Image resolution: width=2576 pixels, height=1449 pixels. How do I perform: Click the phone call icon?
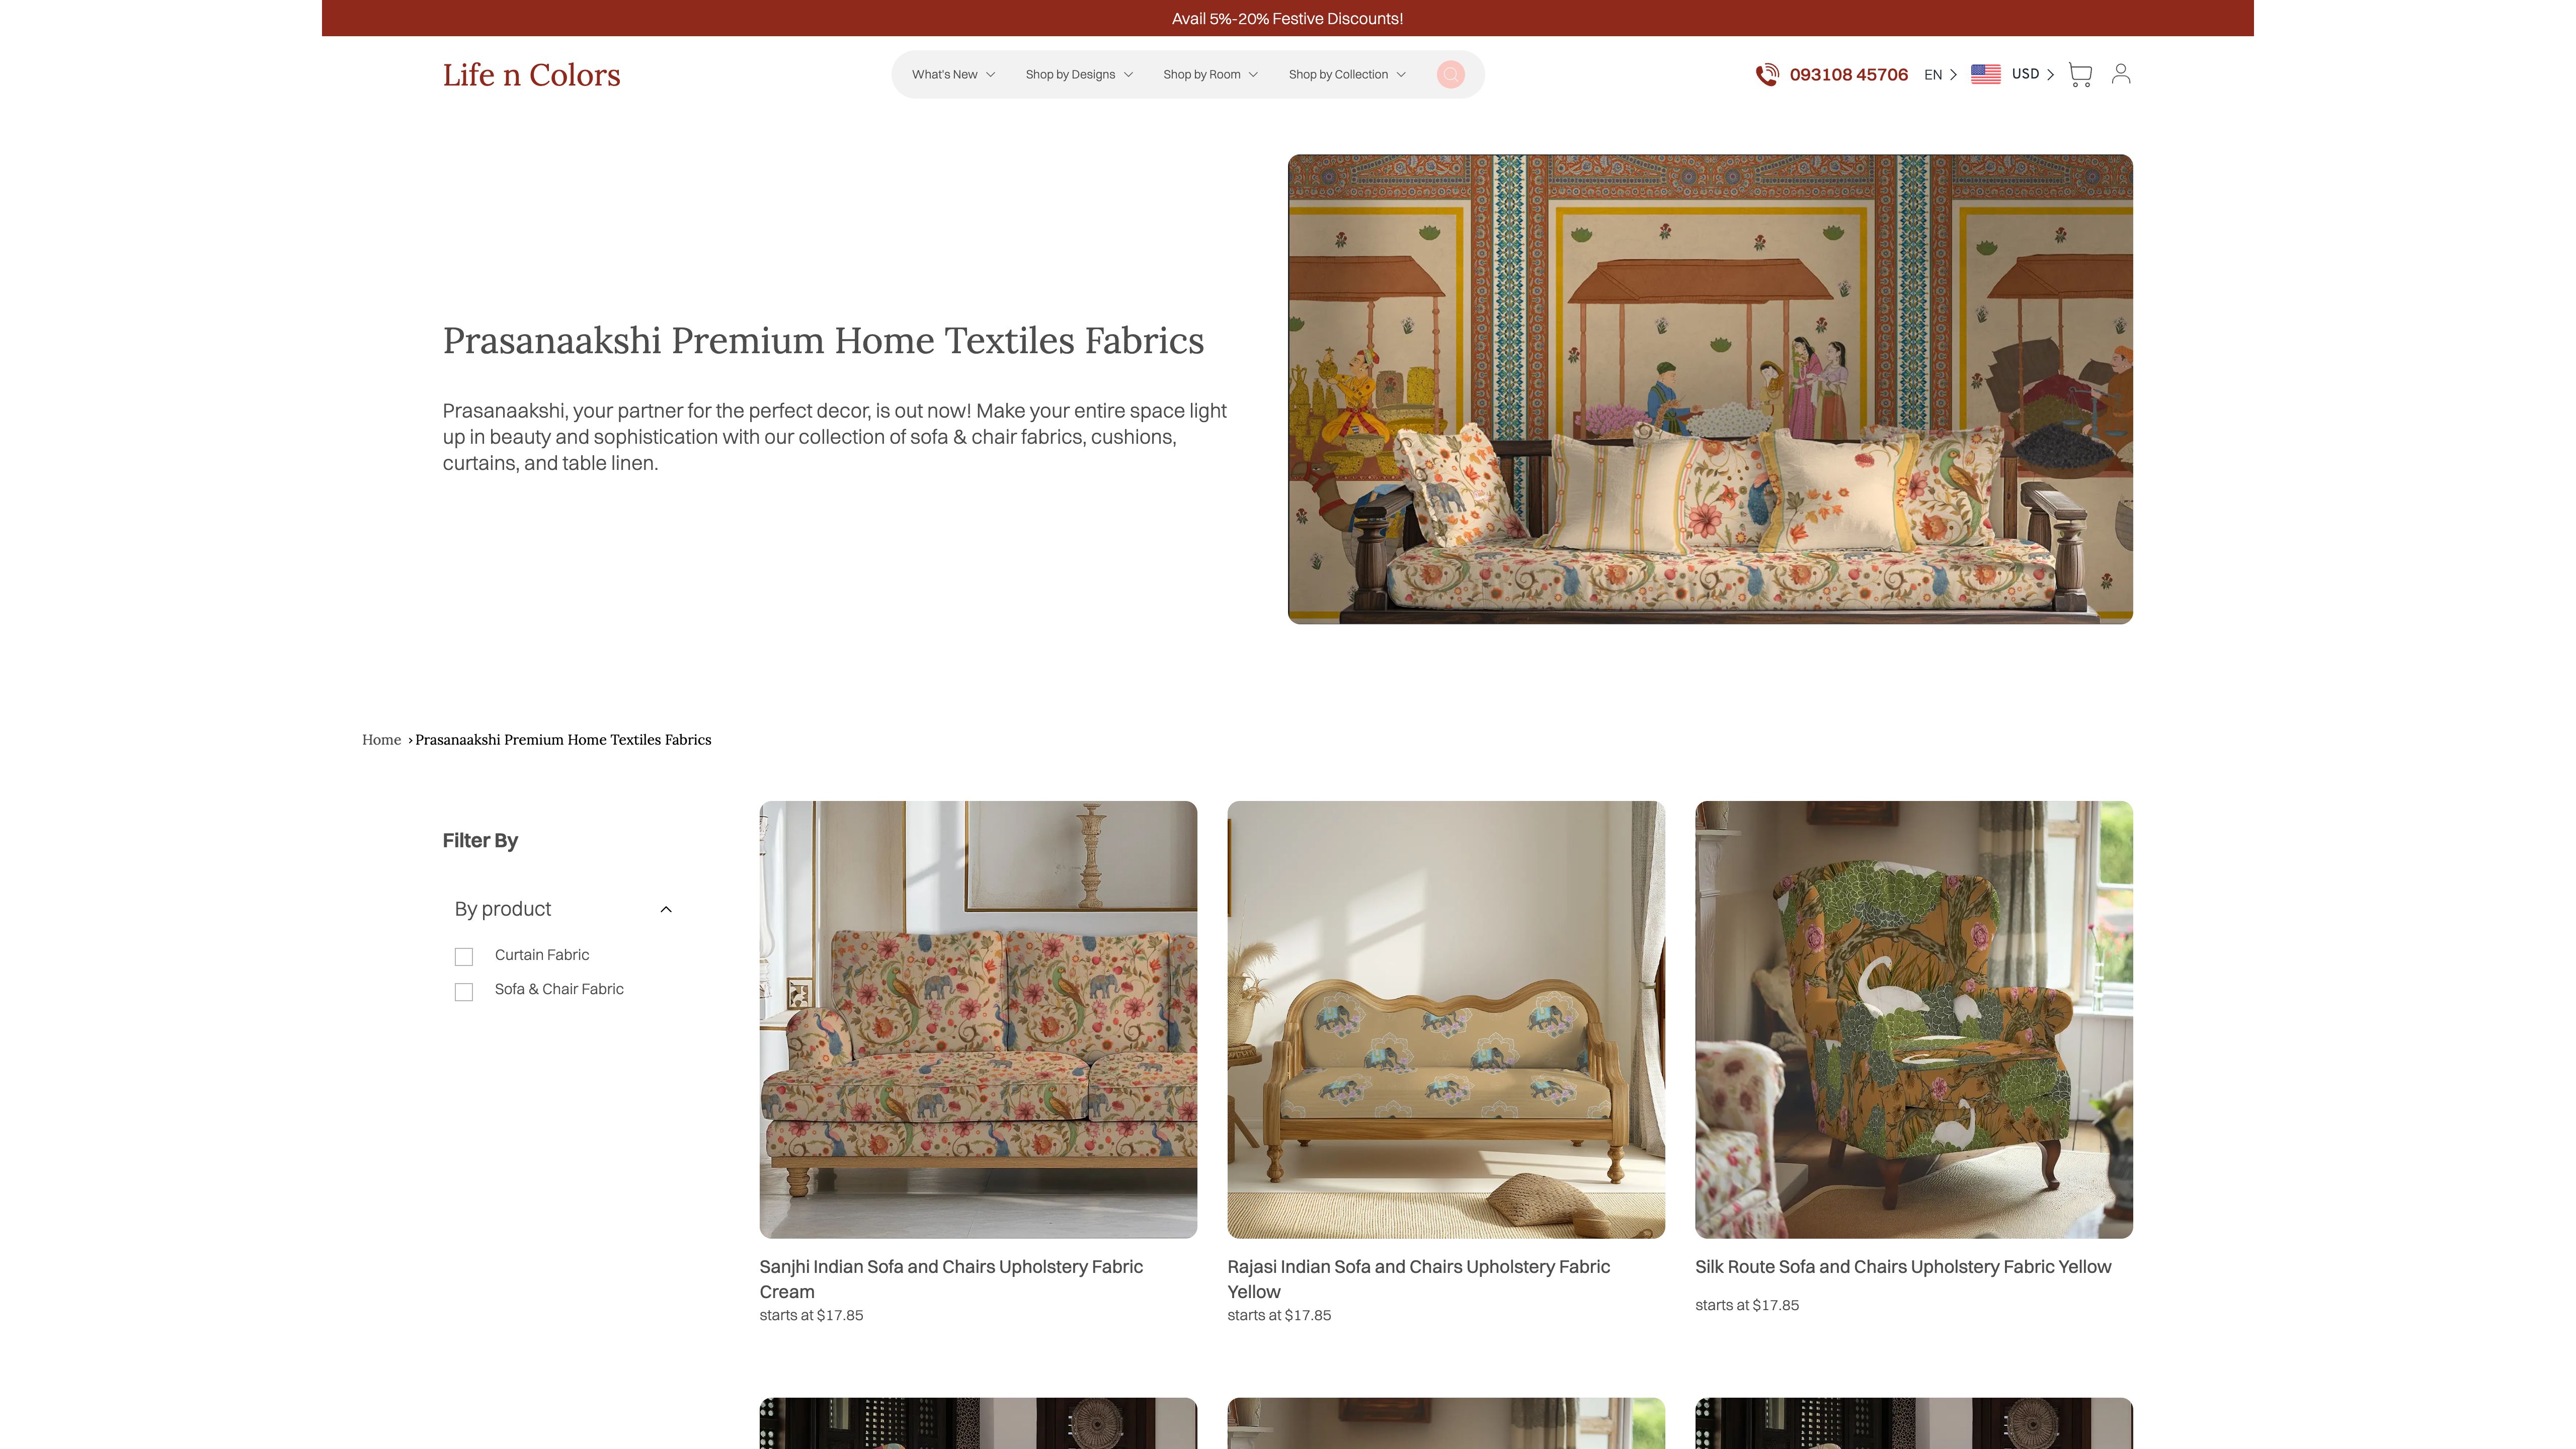(1767, 74)
